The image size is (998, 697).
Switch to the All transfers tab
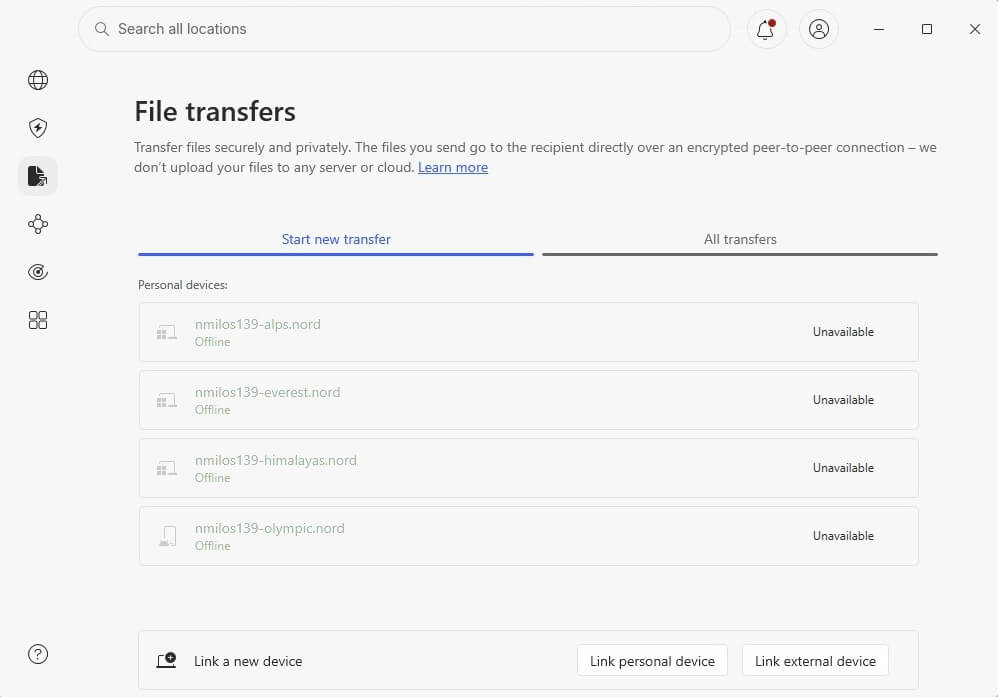740,240
